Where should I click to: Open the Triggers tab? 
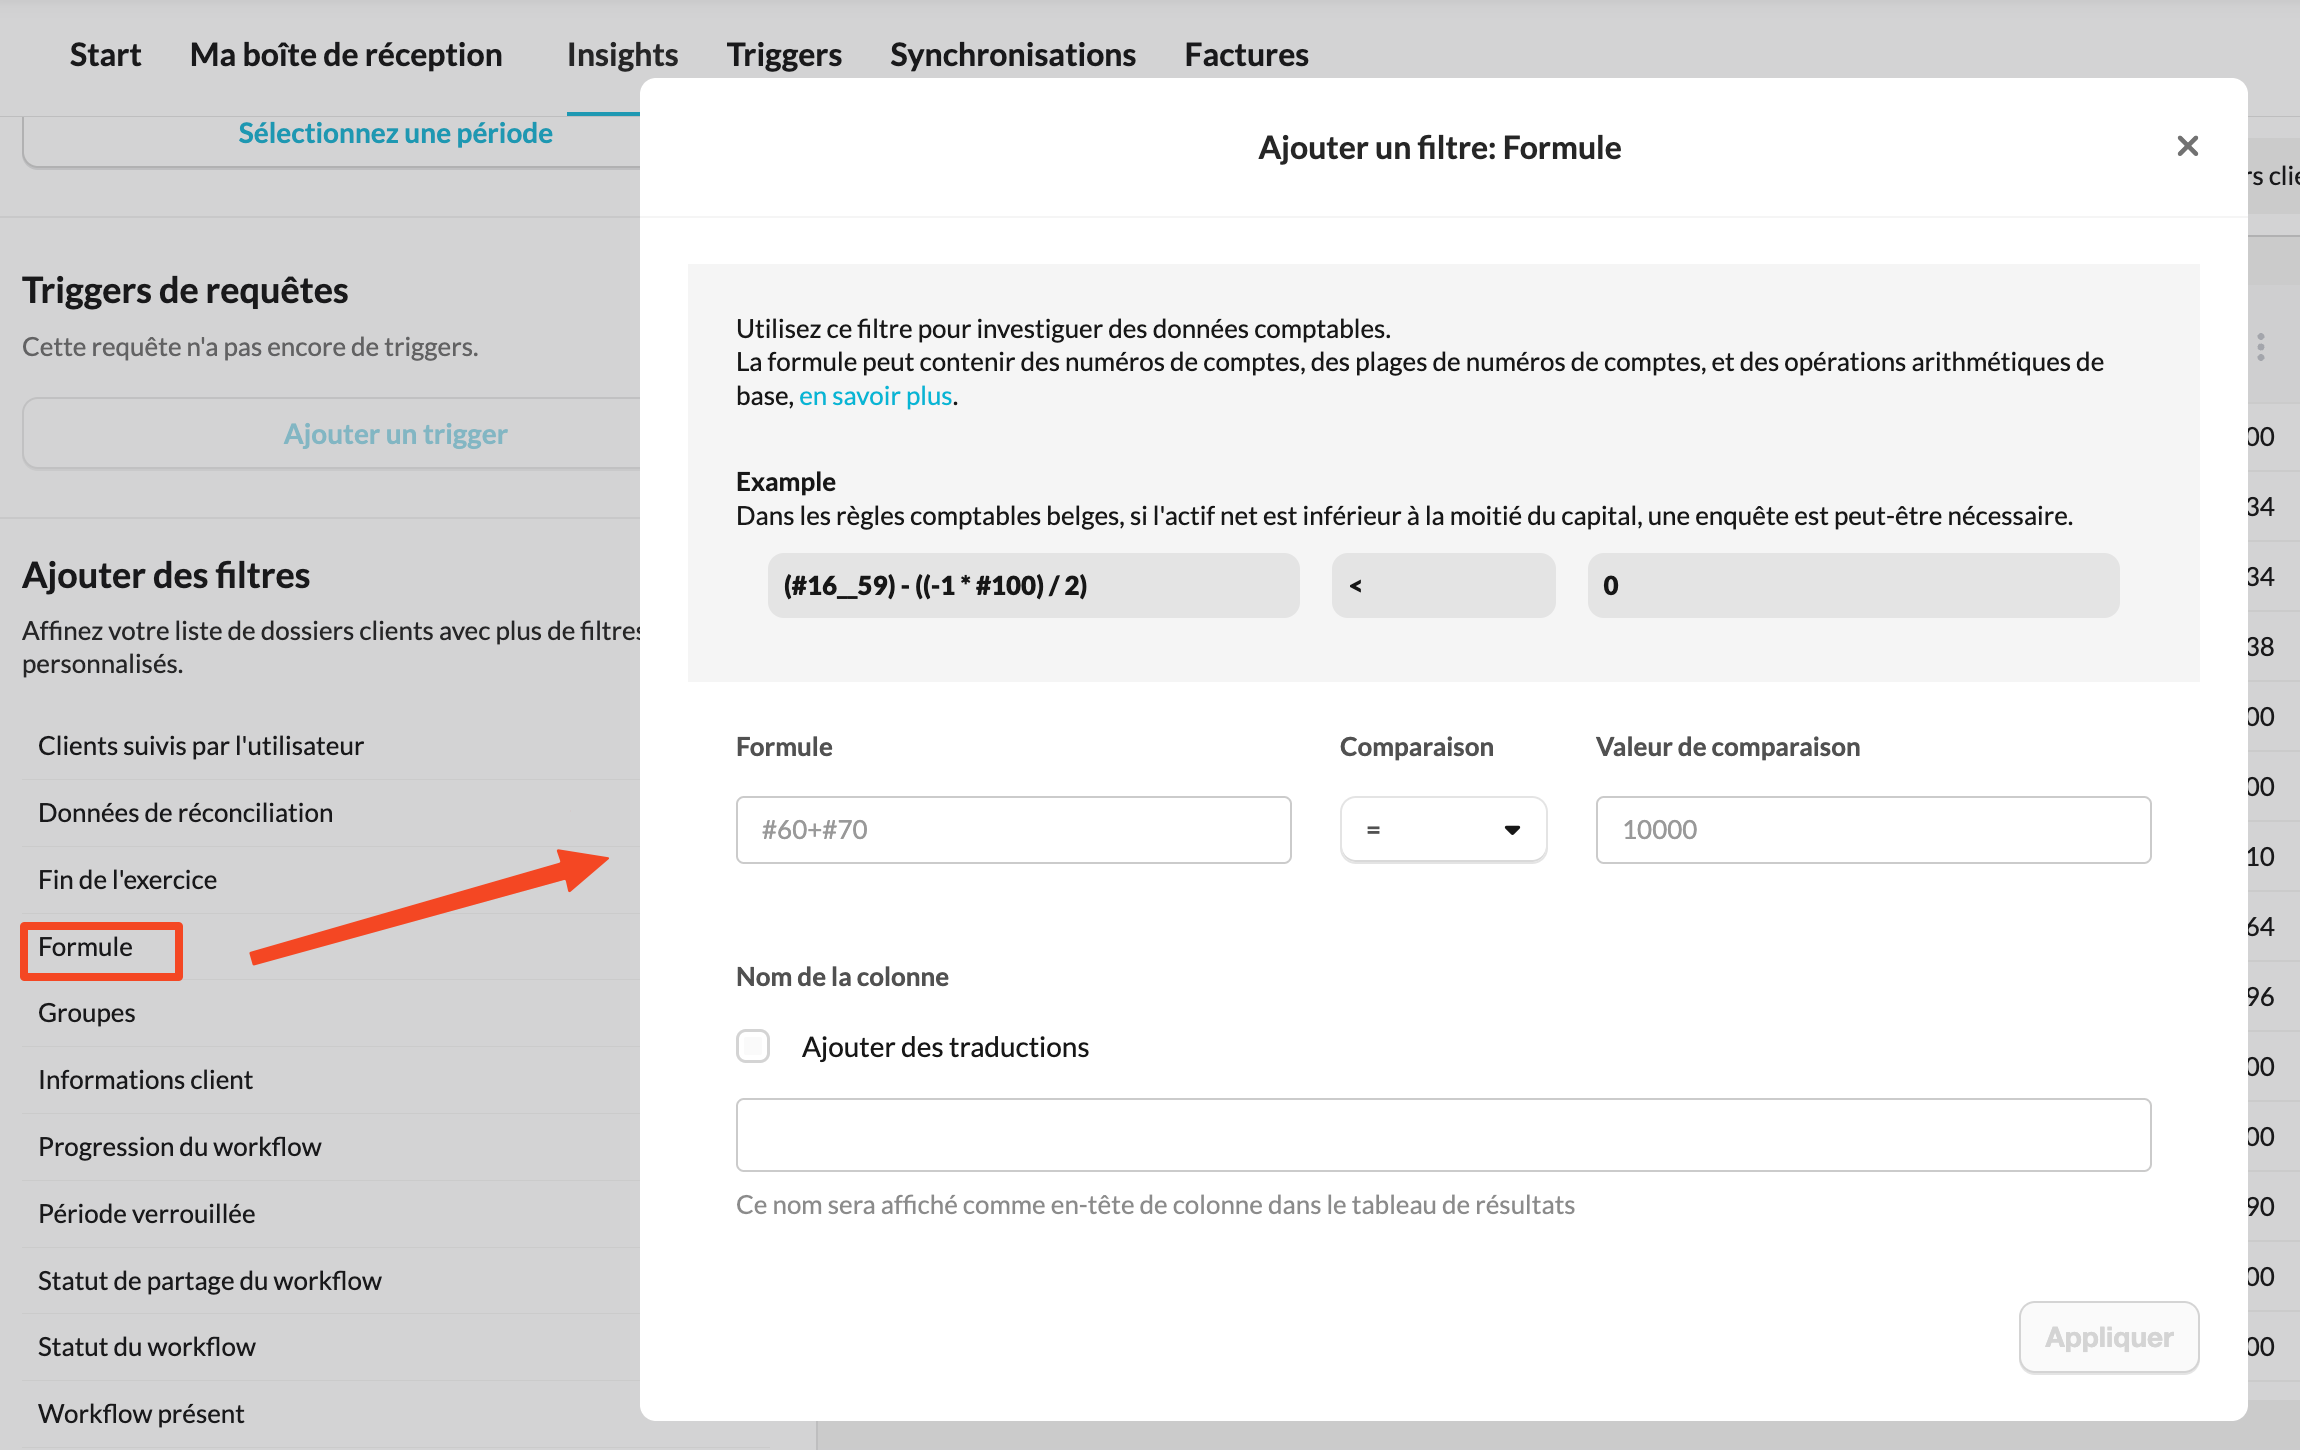784,55
